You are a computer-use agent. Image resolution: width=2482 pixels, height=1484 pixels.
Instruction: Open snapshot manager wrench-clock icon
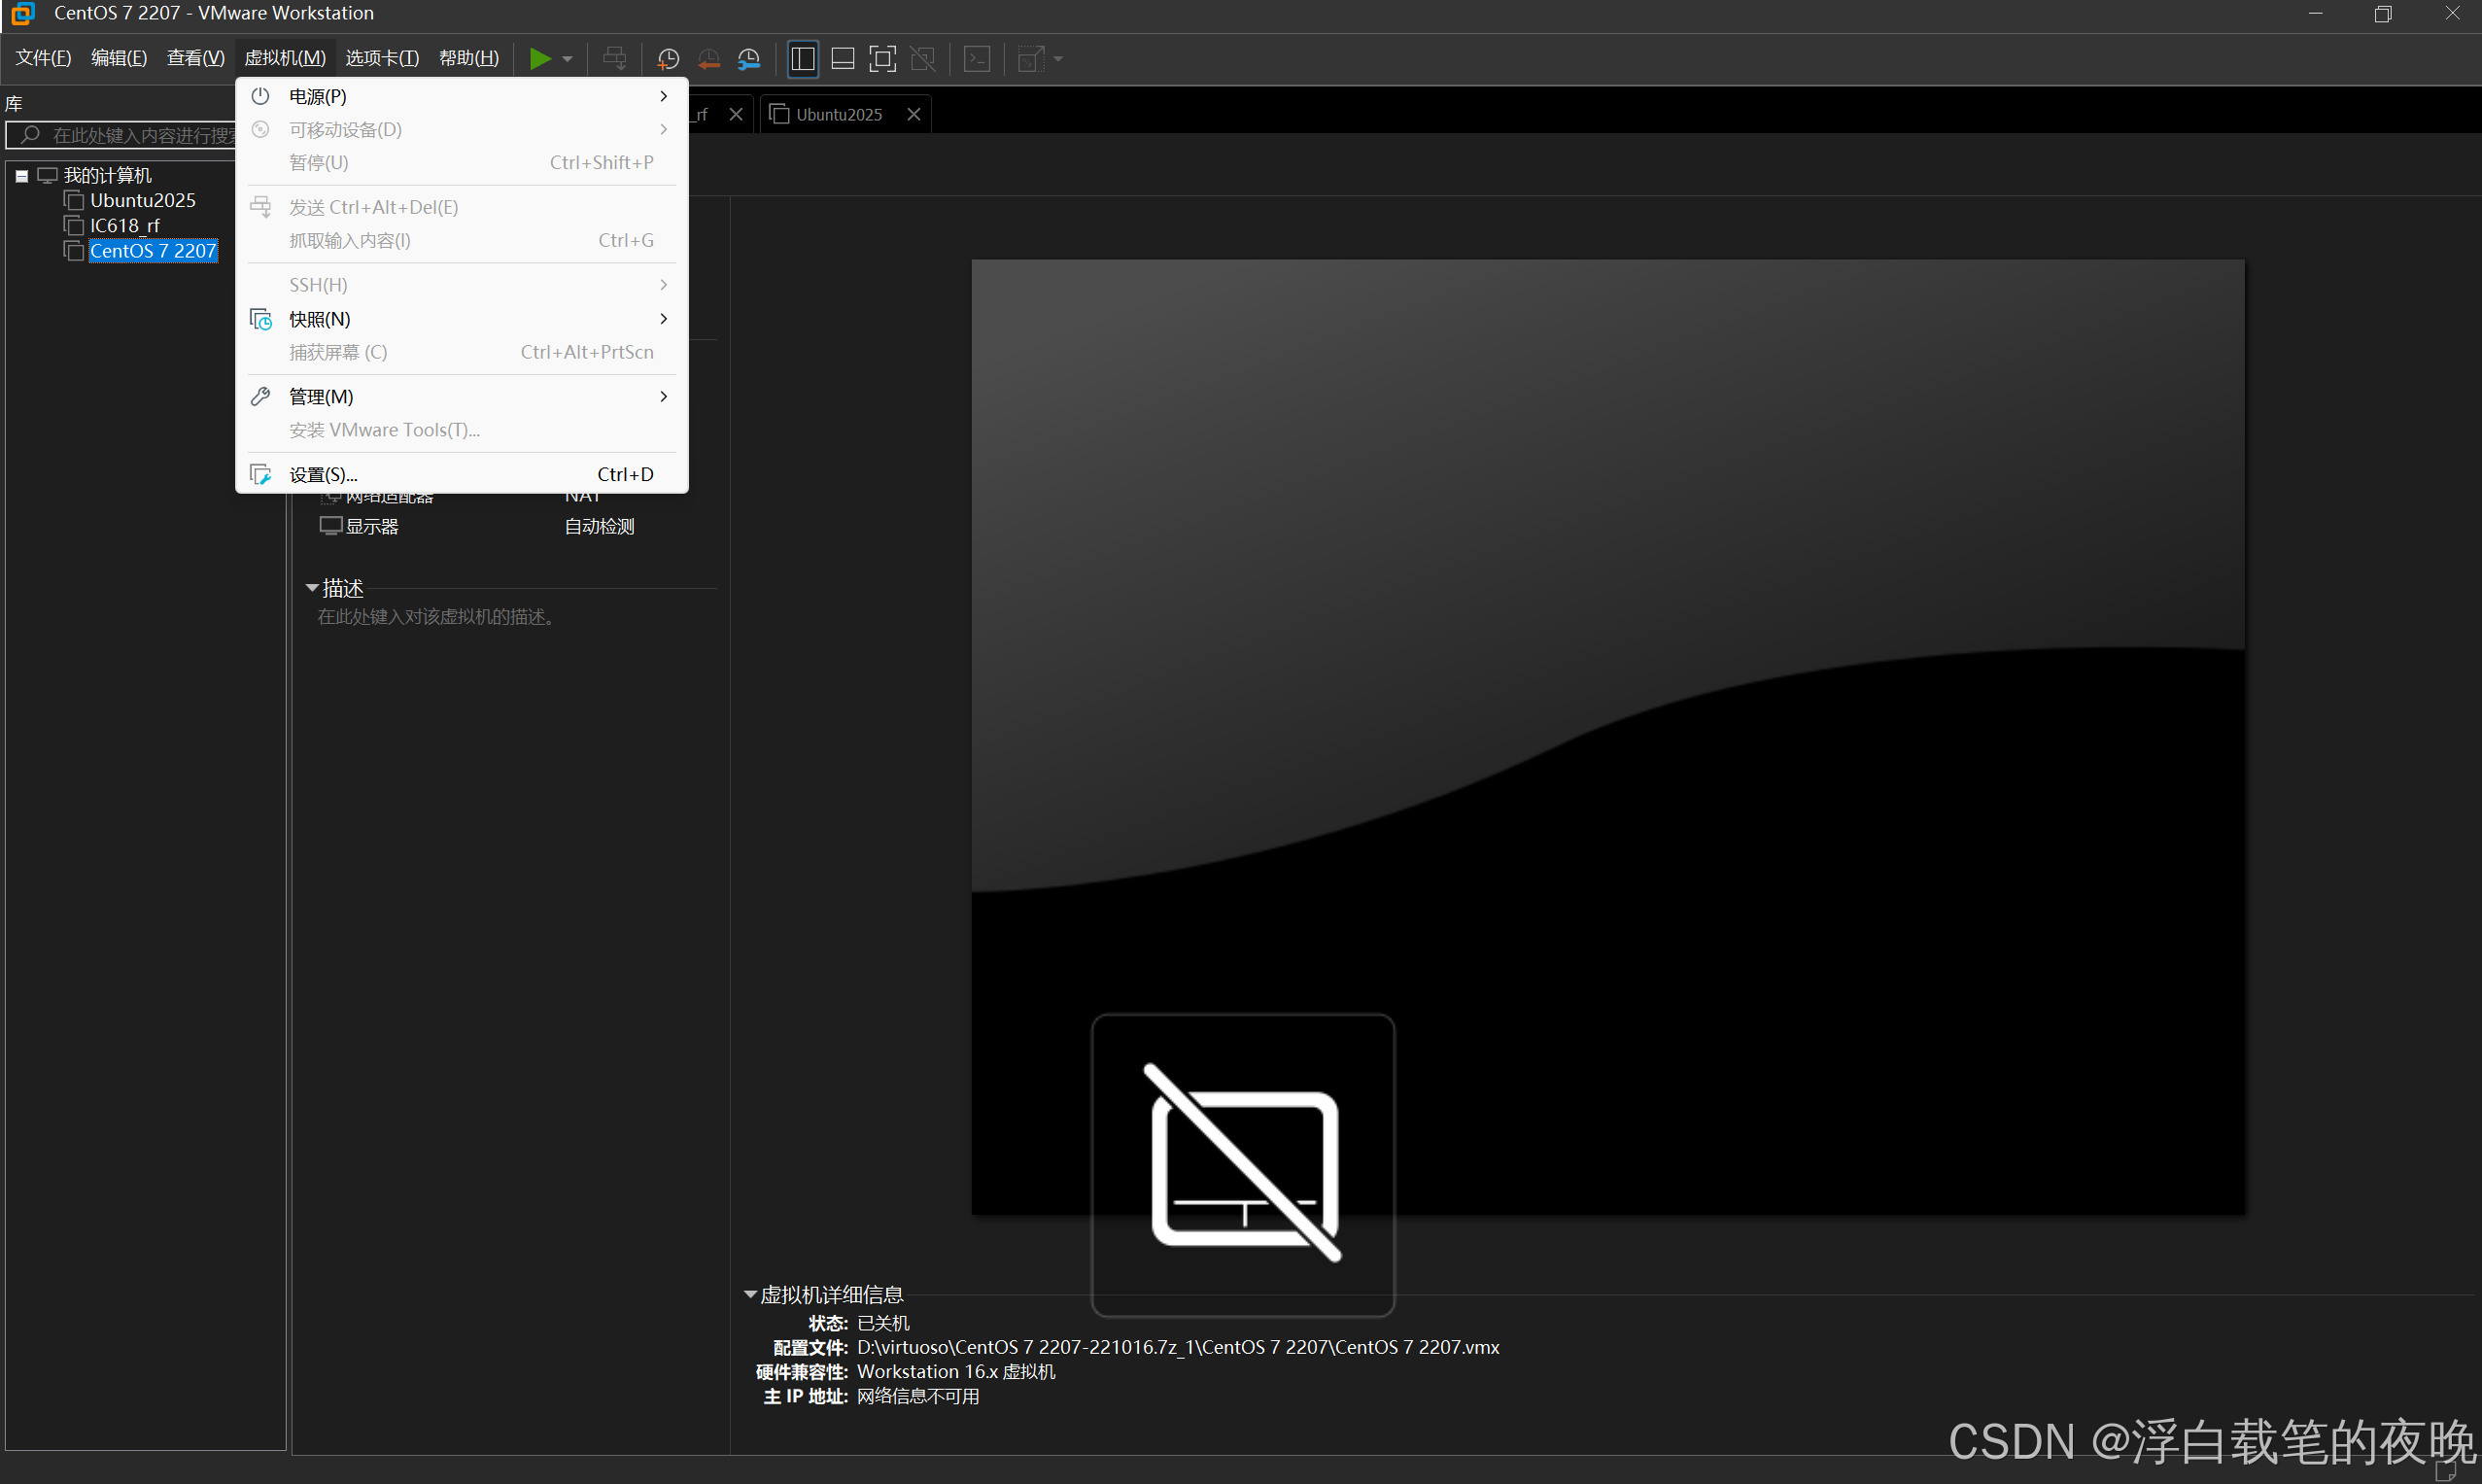click(748, 59)
